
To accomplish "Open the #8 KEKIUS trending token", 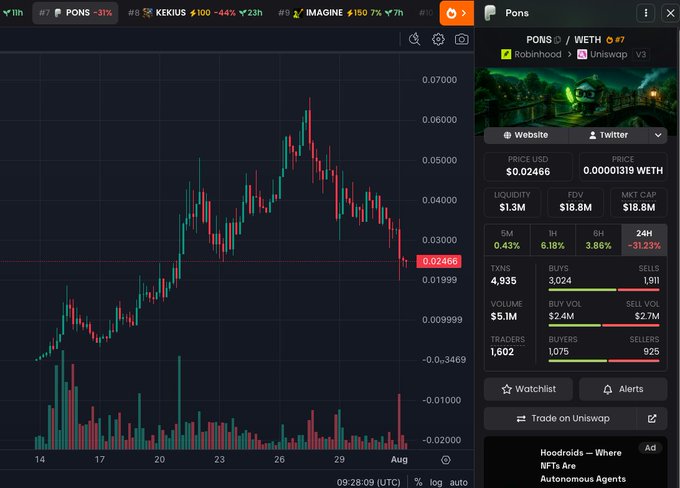I will coord(195,13).
